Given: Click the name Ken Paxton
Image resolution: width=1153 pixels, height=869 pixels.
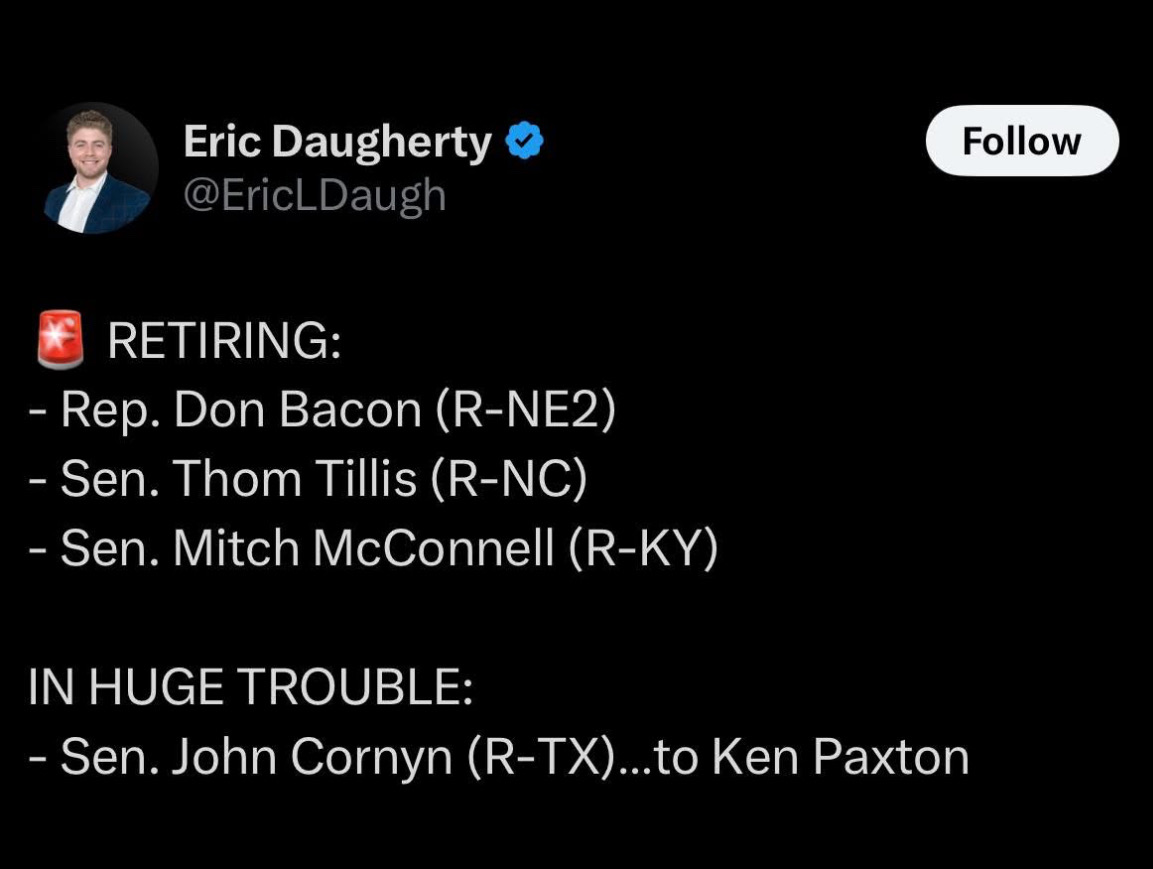Looking at the screenshot, I should pyautogui.click(x=840, y=757).
